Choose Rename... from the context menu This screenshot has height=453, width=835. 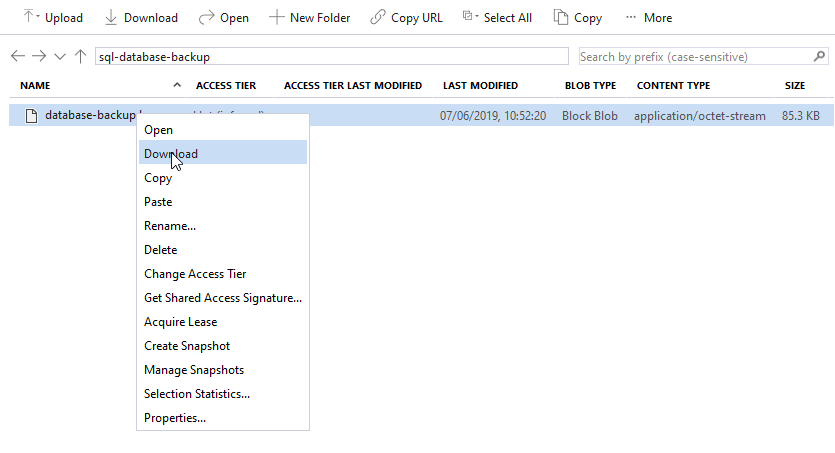[x=223, y=226]
